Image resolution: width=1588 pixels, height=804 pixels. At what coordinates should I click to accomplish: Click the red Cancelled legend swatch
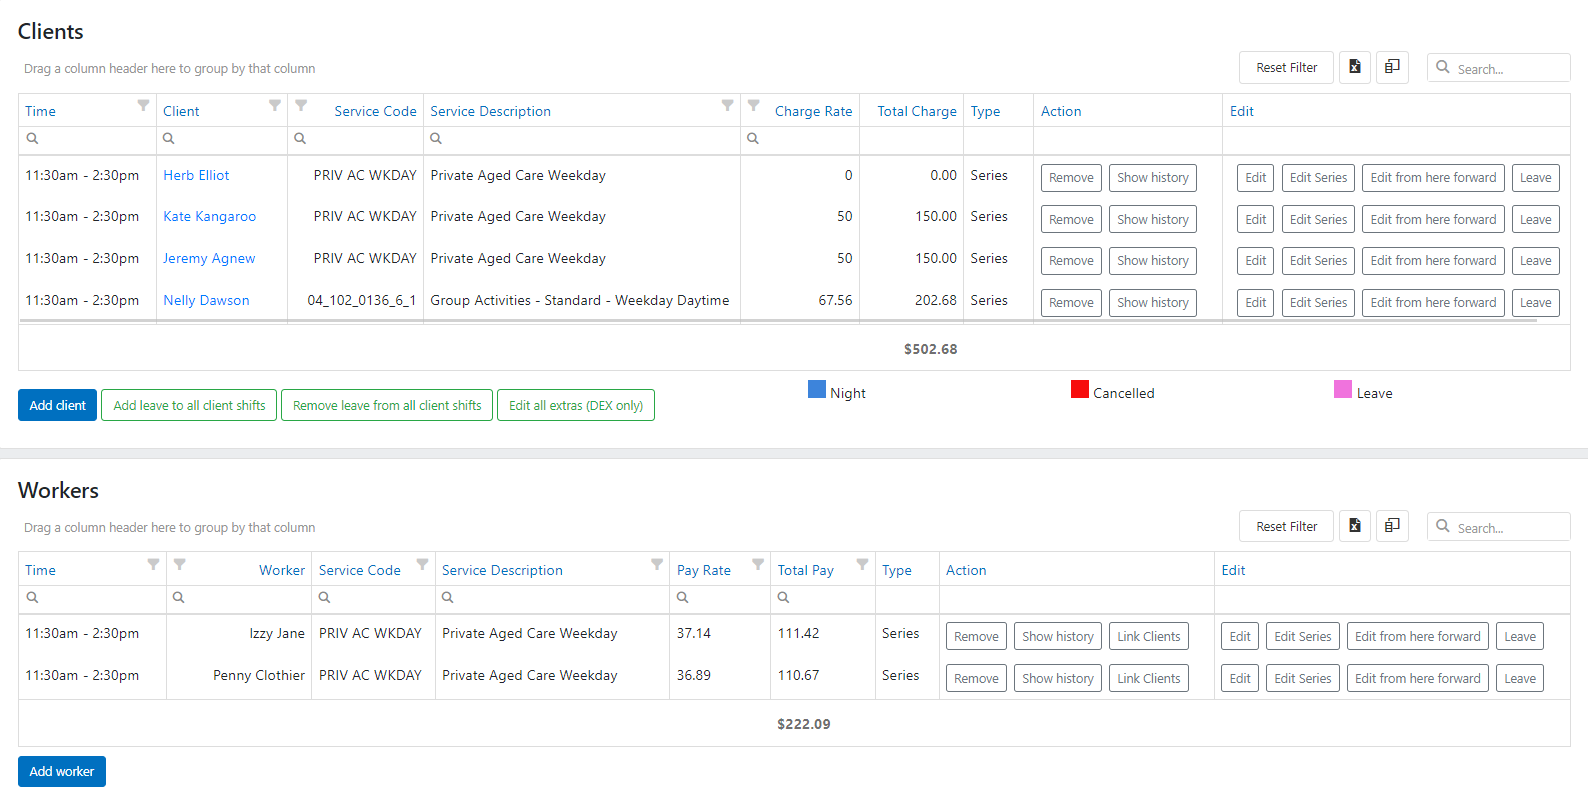[x=1080, y=389]
